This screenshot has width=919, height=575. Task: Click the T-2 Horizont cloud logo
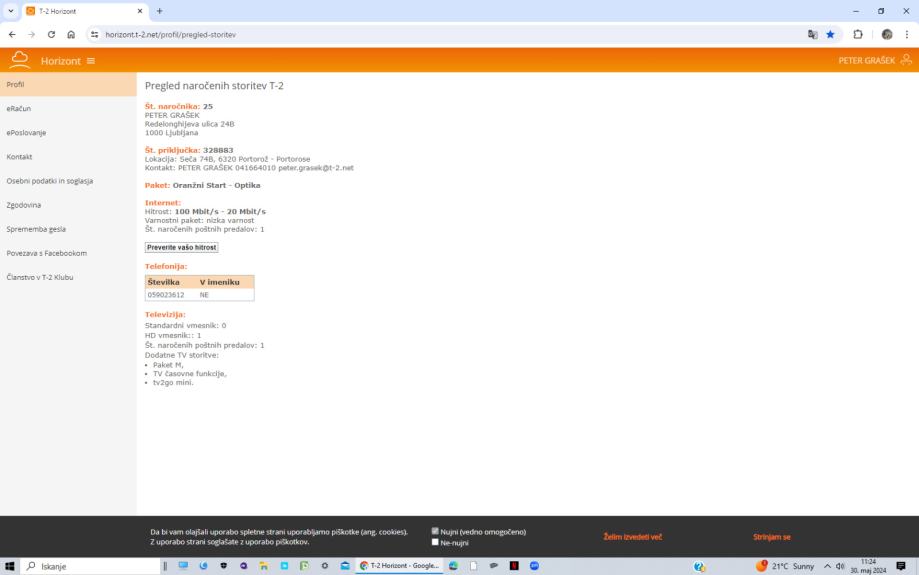pyautogui.click(x=20, y=60)
